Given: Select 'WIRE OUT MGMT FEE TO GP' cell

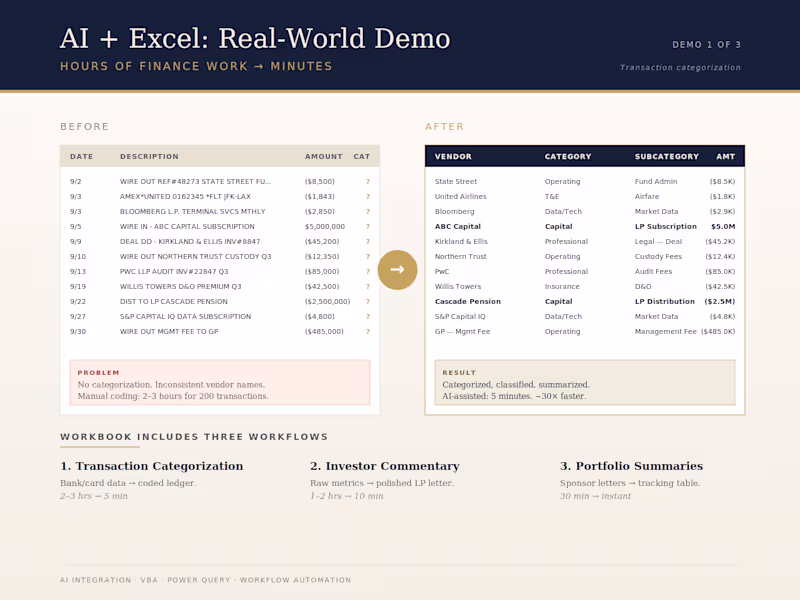Looking at the screenshot, I should pyautogui.click(x=169, y=332).
